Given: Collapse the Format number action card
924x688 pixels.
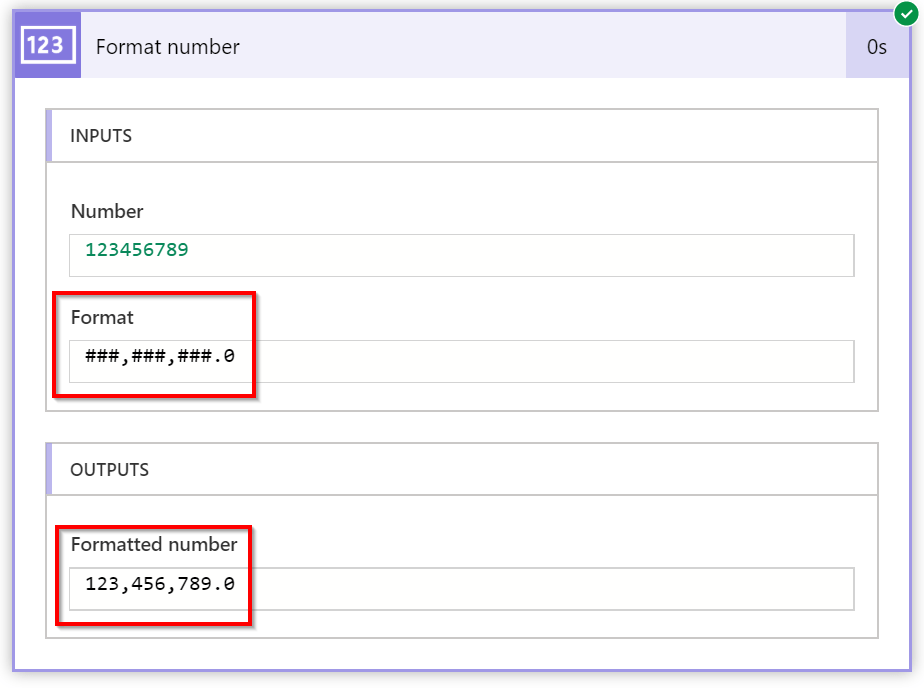Looking at the screenshot, I should click(450, 46).
